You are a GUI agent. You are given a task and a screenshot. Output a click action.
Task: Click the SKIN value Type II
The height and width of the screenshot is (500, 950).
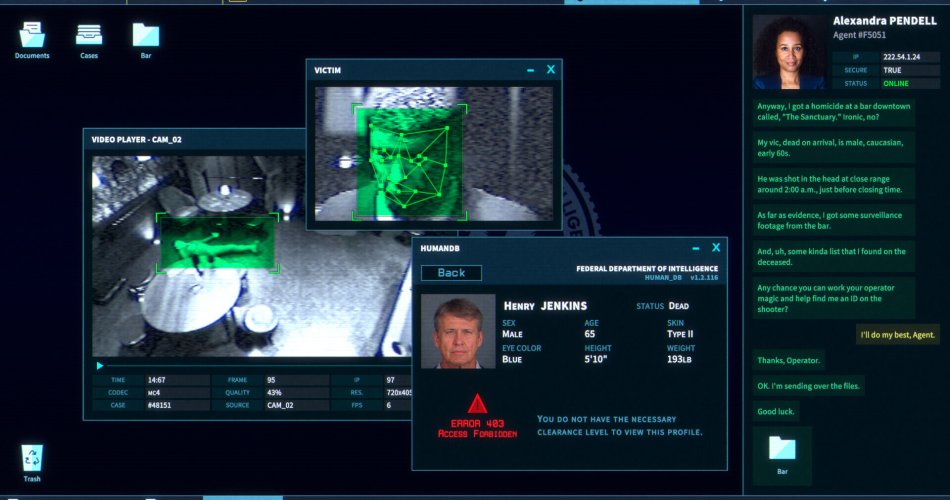[x=680, y=334]
